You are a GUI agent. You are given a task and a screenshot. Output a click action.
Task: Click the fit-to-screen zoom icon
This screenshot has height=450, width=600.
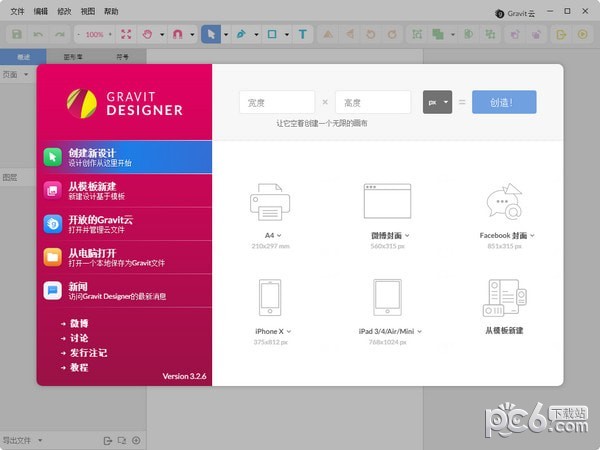(125, 34)
